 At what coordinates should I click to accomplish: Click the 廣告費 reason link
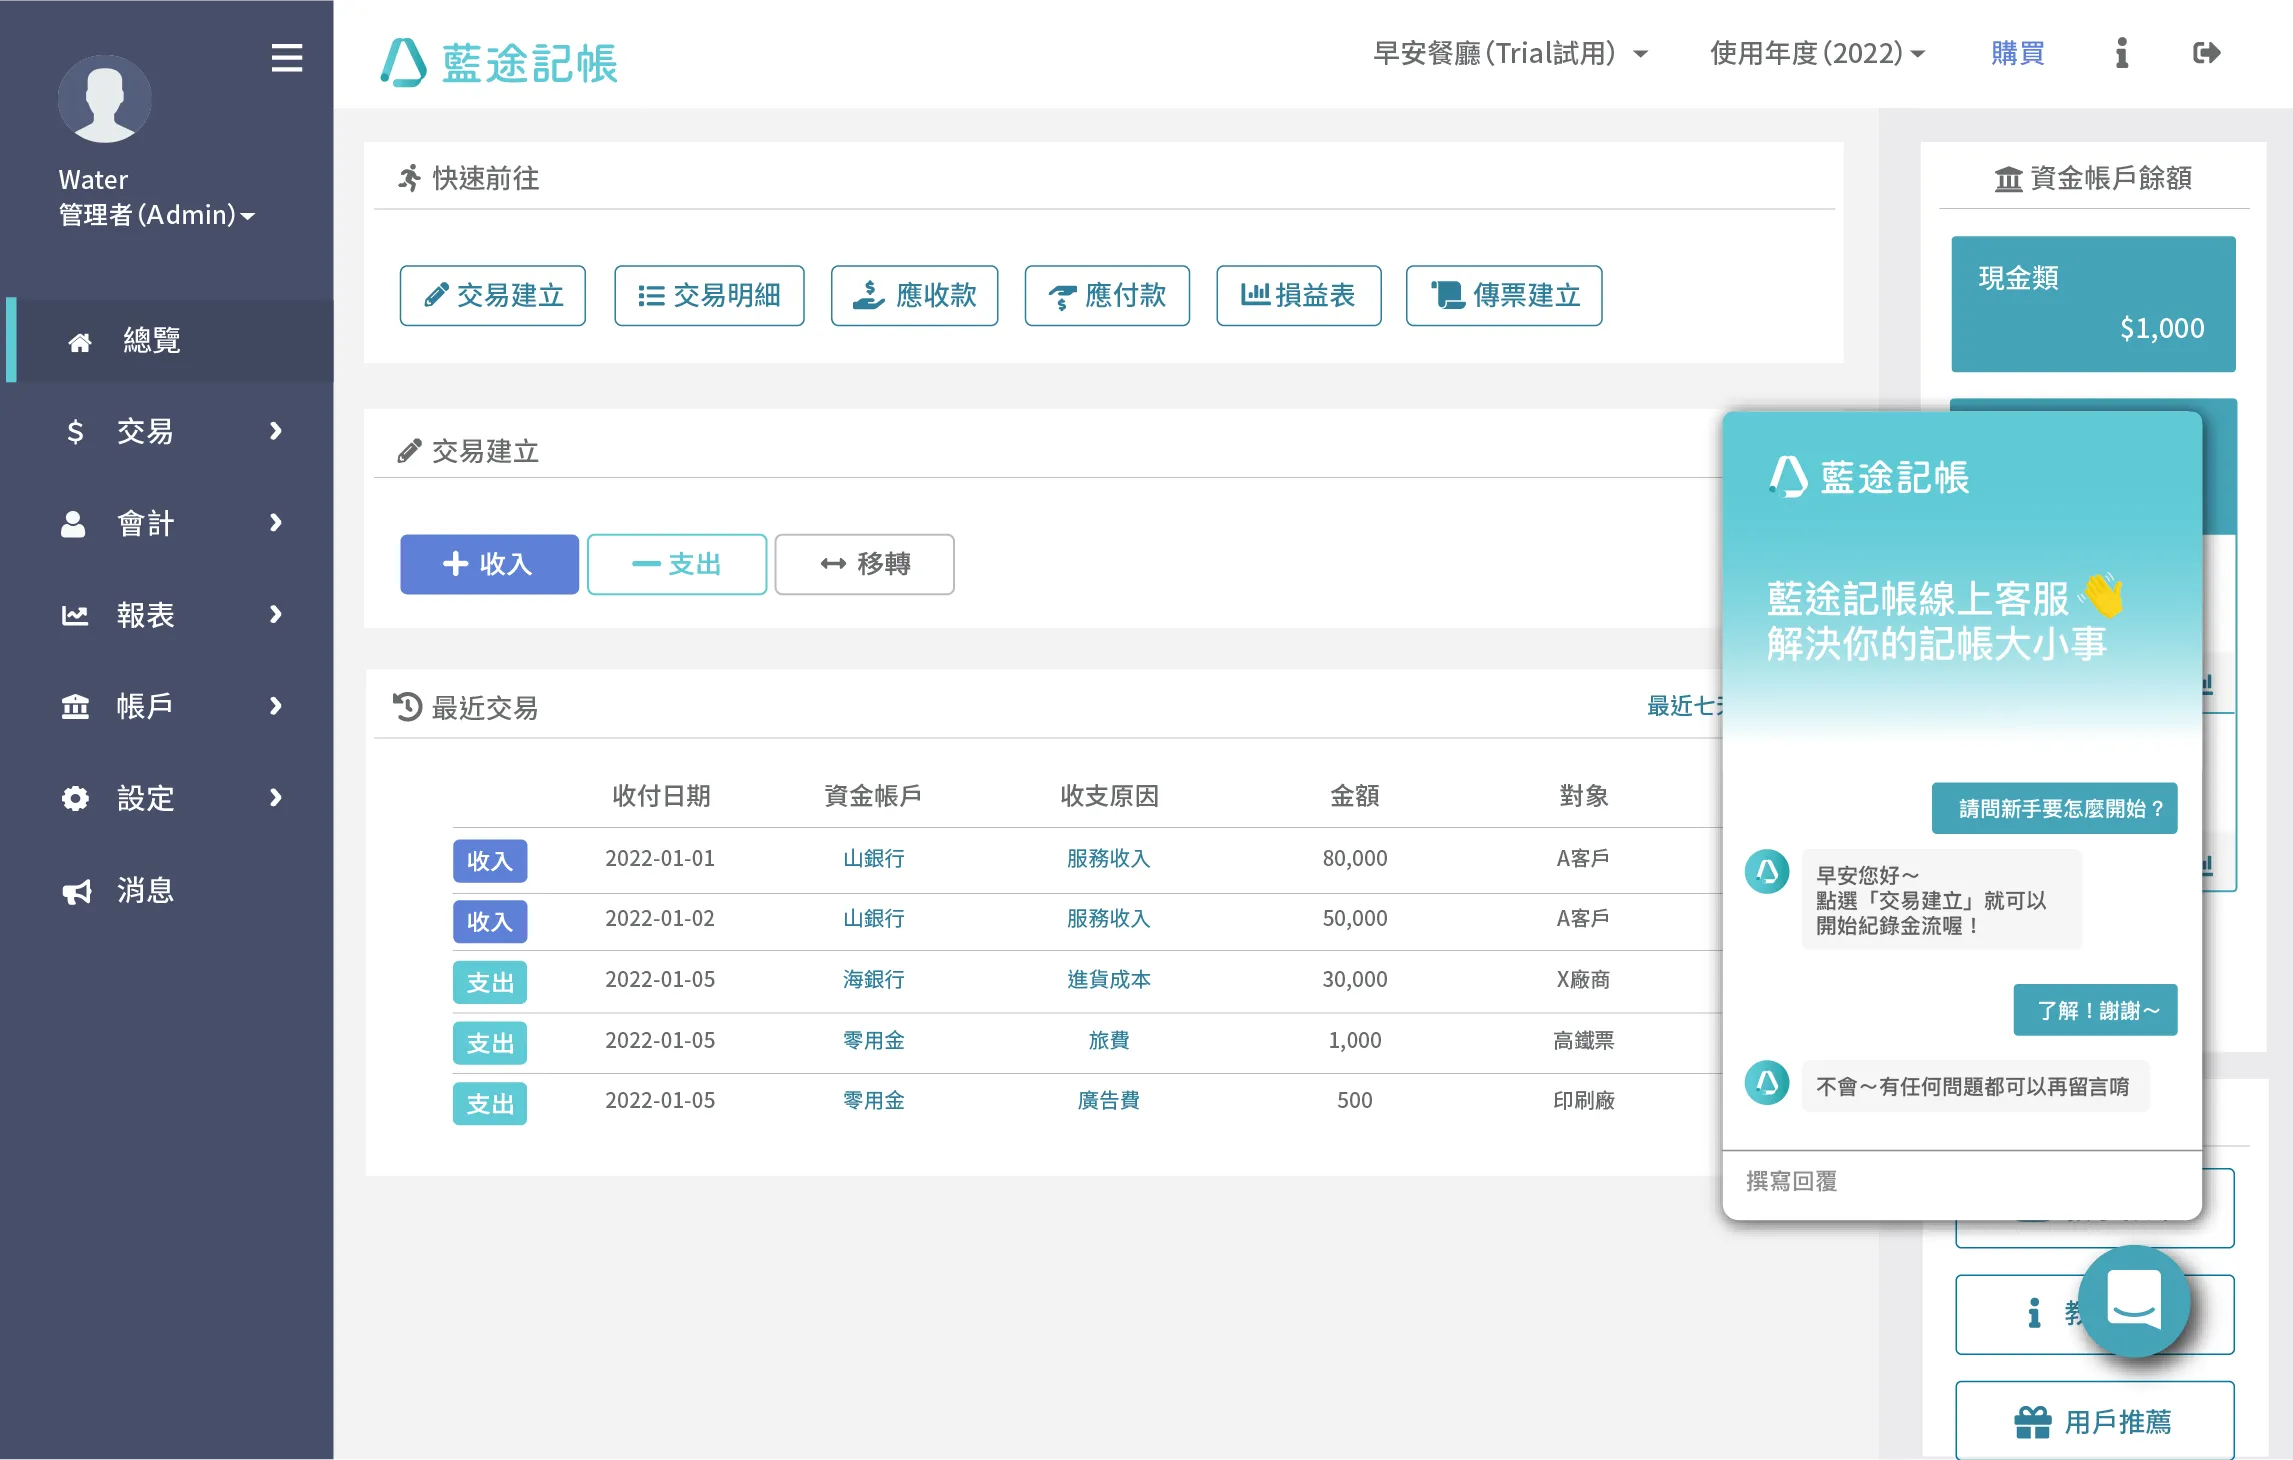(1108, 1100)
